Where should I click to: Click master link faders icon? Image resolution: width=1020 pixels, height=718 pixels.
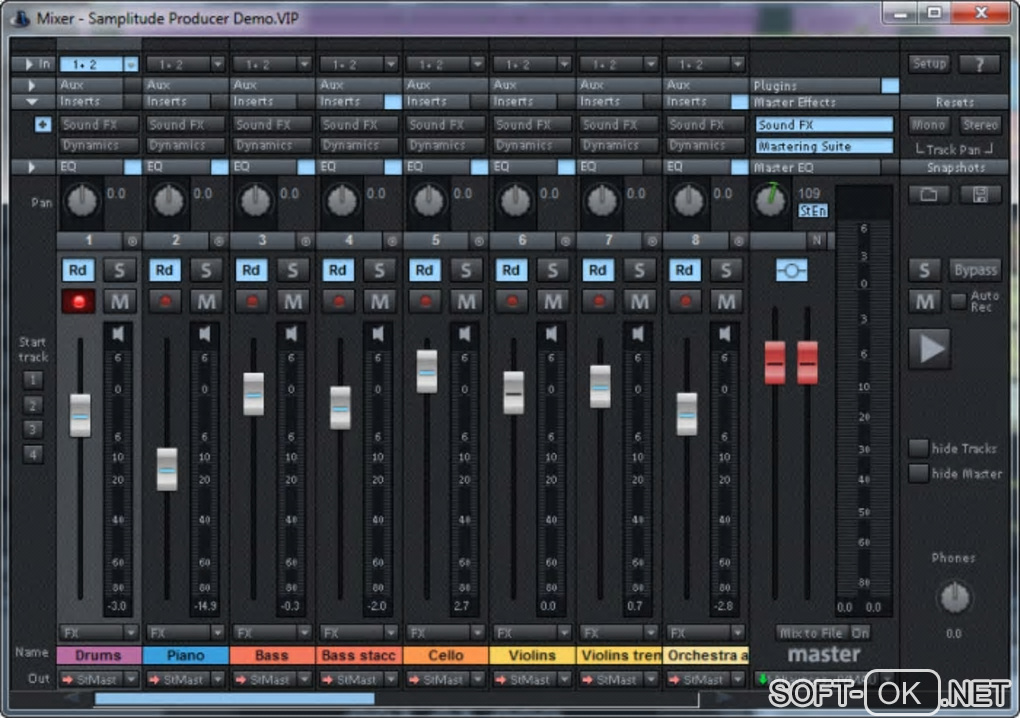pyautogui.click(x=792, y=270)
